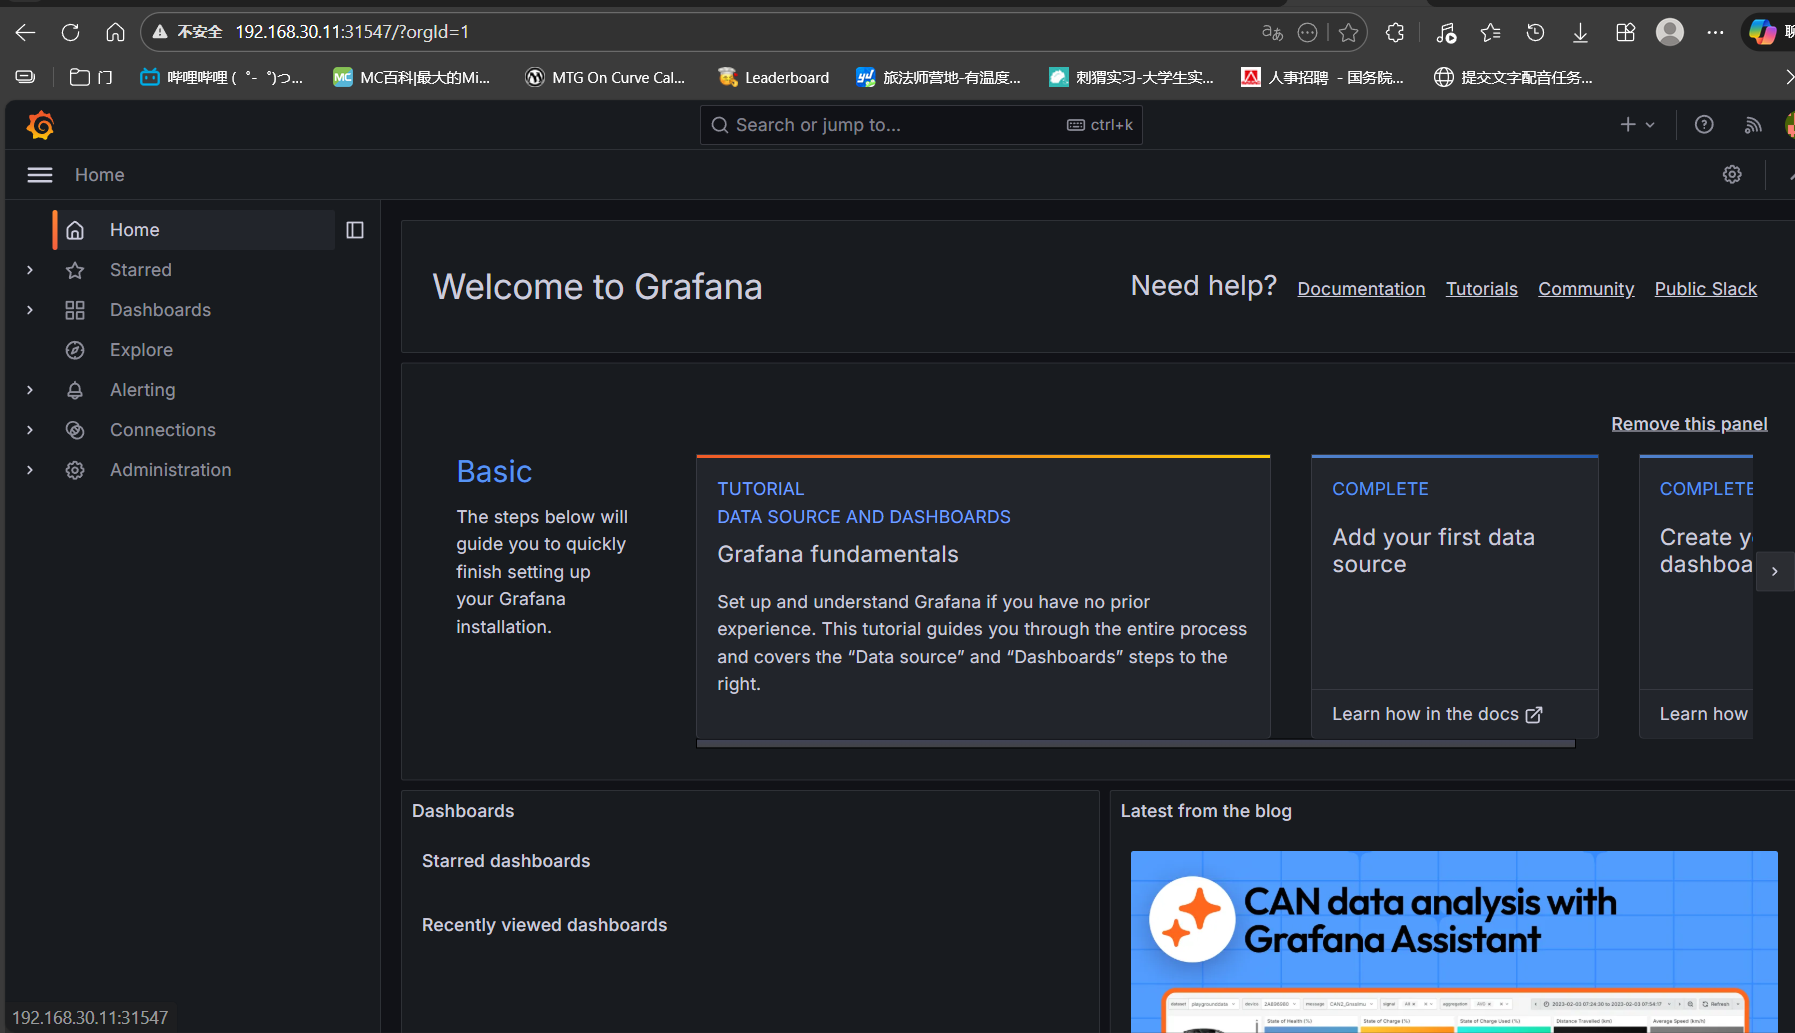Click the Connections icon in sidebar
Screen dimensions: 1795x1033
point(75,430)
